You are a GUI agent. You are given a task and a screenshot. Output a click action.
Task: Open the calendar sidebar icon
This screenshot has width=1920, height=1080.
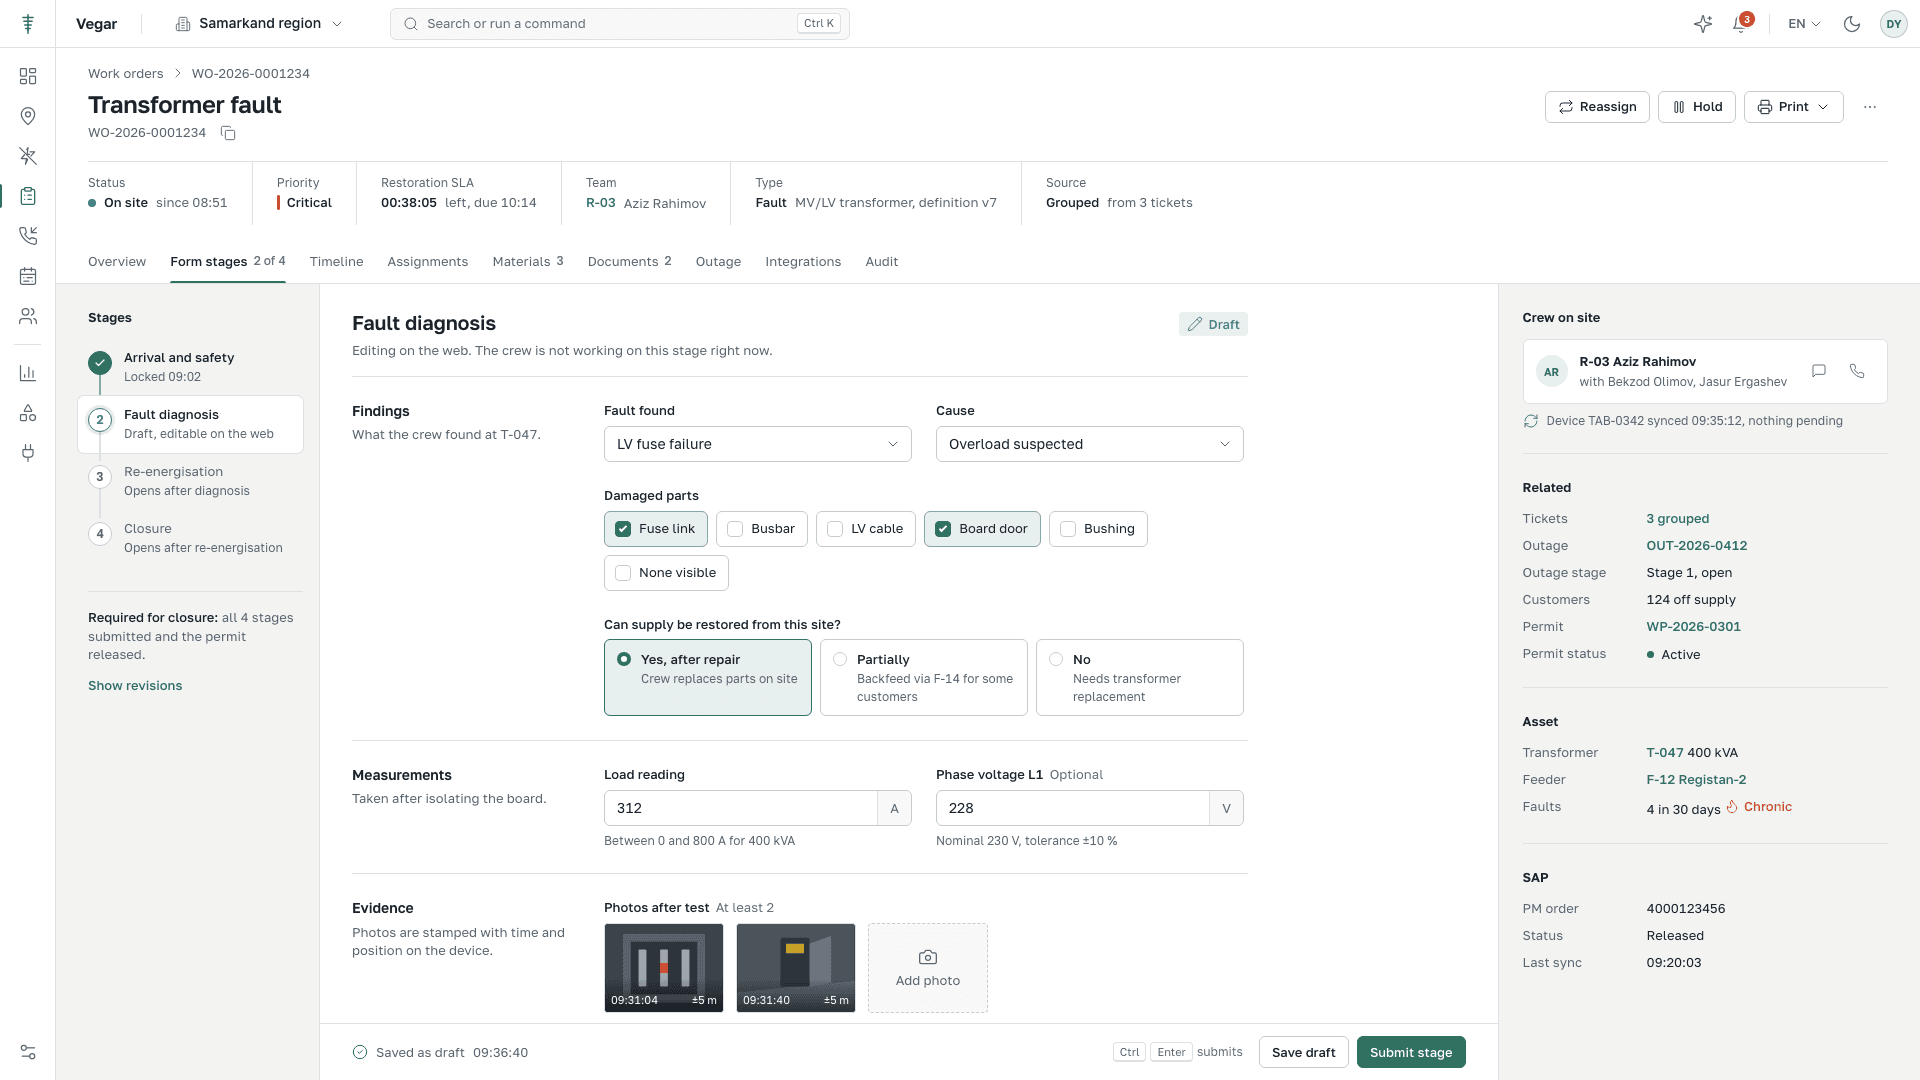pyautogui.click(x=28, y=276)
